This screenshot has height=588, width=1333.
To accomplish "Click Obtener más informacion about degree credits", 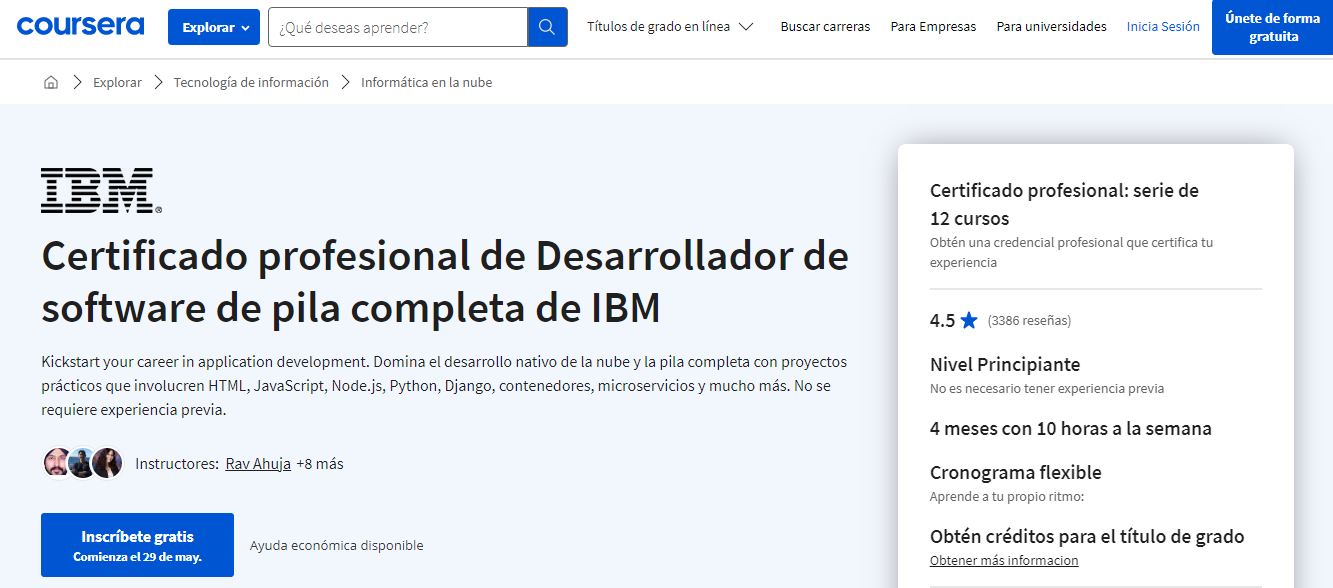I will coord(1003,560).
